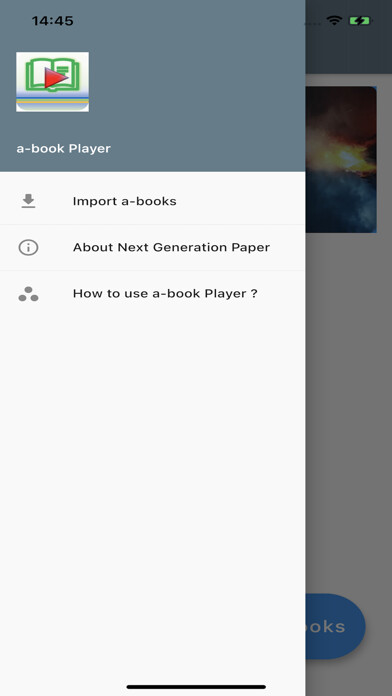Tap the dimmed blue books button
The image size is (392, 696).
[335, 626]
